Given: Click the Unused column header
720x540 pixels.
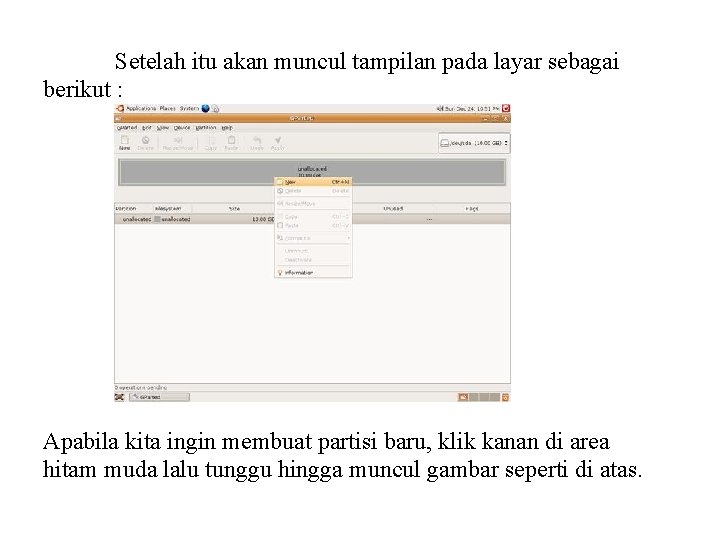Looking at the screenshot, I should click(393, 208).
